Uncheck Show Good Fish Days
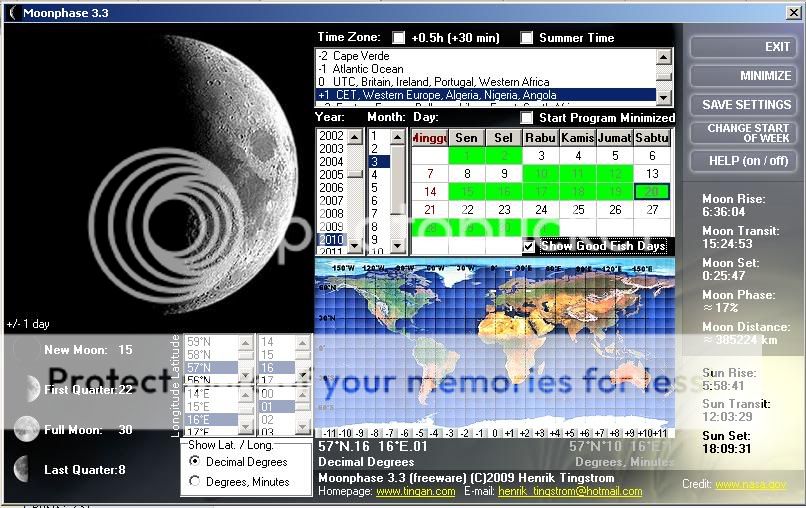 pyautogui.click(x=529, y=246)
